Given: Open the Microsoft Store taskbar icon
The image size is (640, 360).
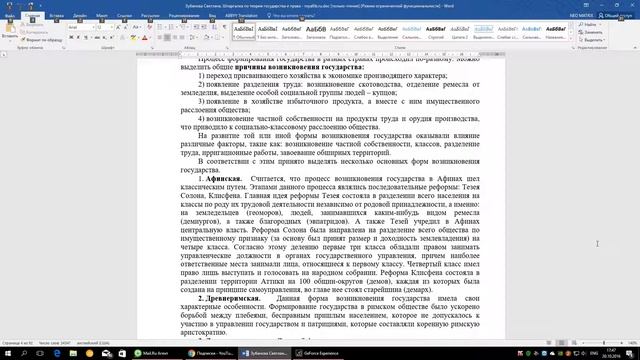Looking at the screenshot, I should pyautogui.click(x=122, y=353).
